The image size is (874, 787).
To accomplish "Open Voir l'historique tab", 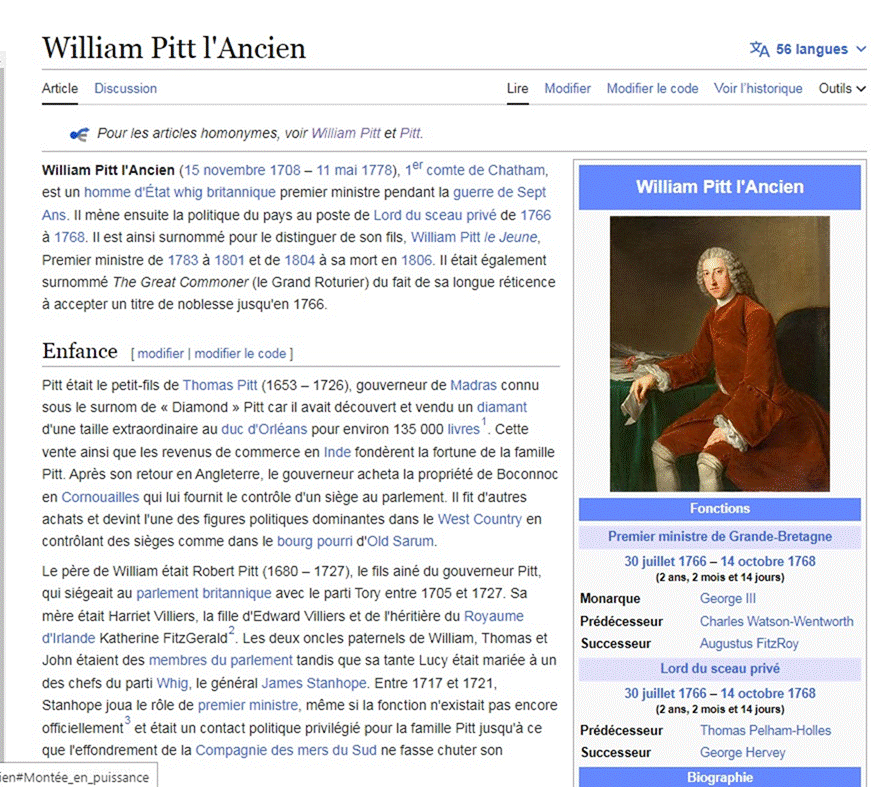I will (758, 89).
